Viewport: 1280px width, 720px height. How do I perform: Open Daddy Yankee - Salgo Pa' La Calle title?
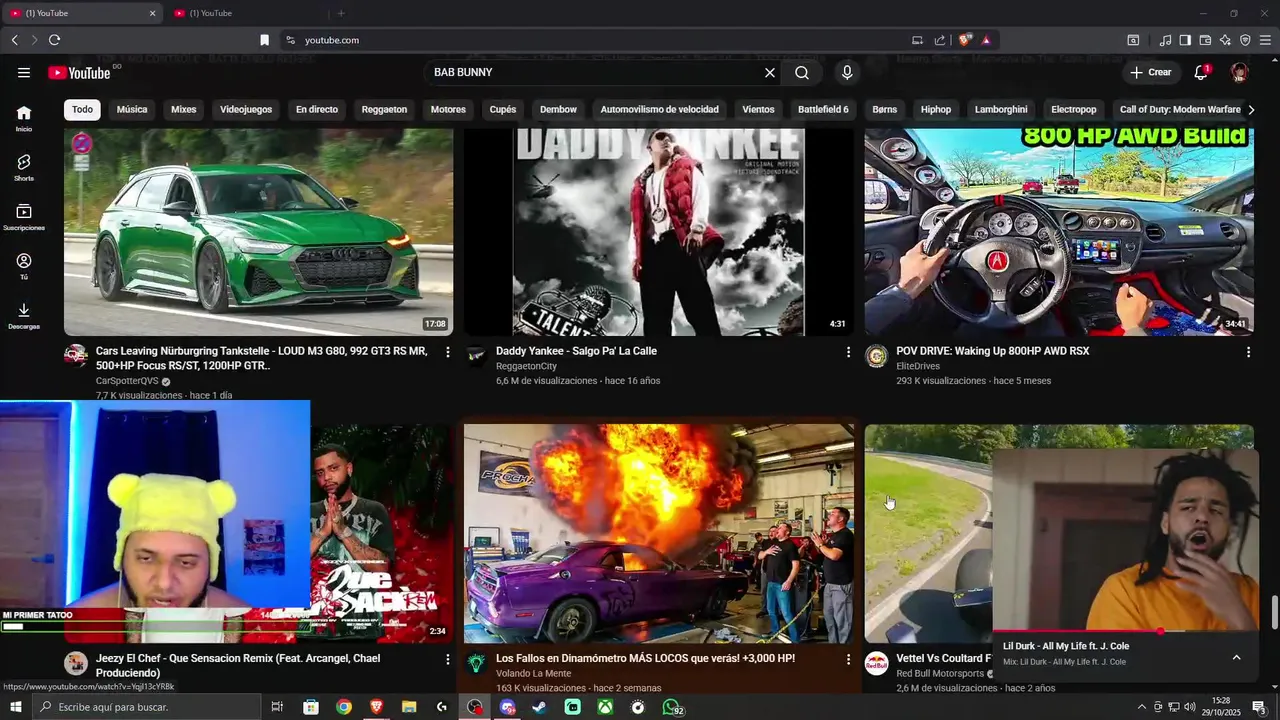576,351
